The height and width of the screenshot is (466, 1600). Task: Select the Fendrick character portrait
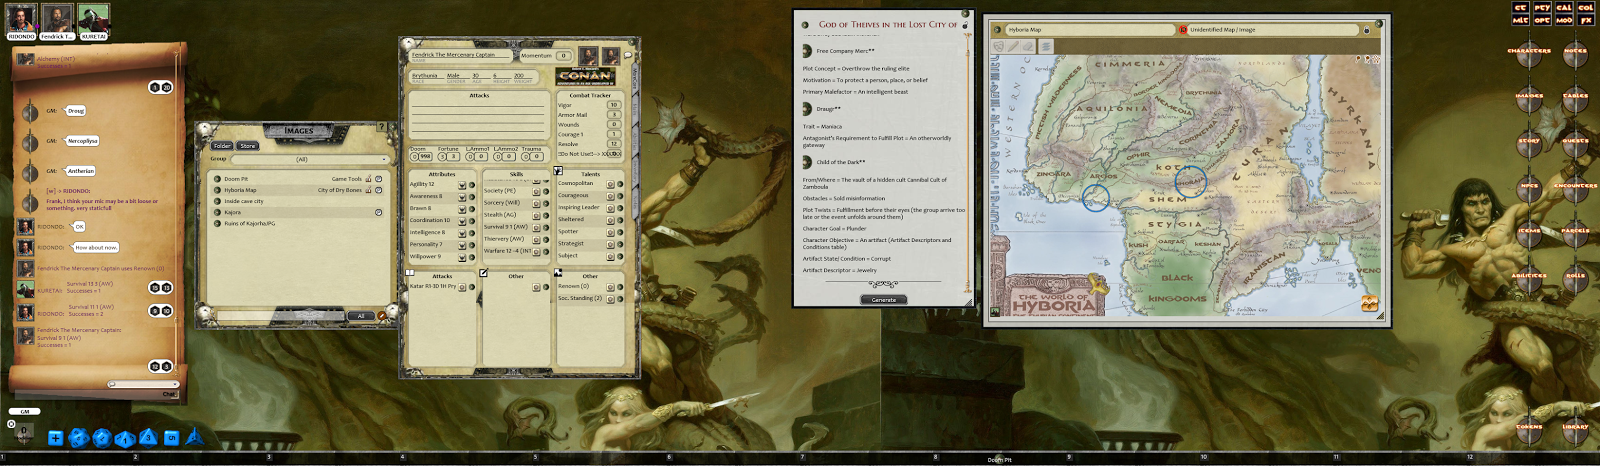click(58, 18)
